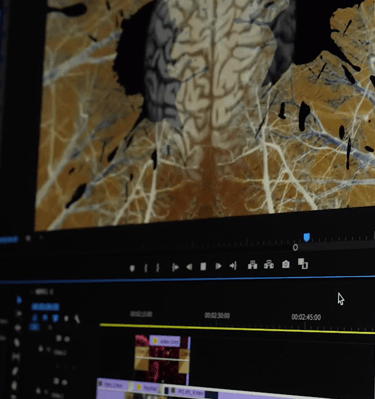The height and width of the screenshot is (399, 375).
Task: Select the red video clip on the upper track
Action: click(x=162, y=361)
